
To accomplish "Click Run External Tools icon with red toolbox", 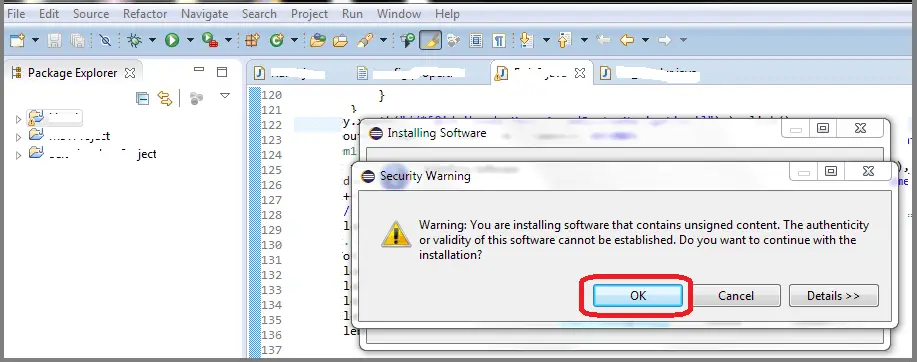I will click(x=209, y=40).
